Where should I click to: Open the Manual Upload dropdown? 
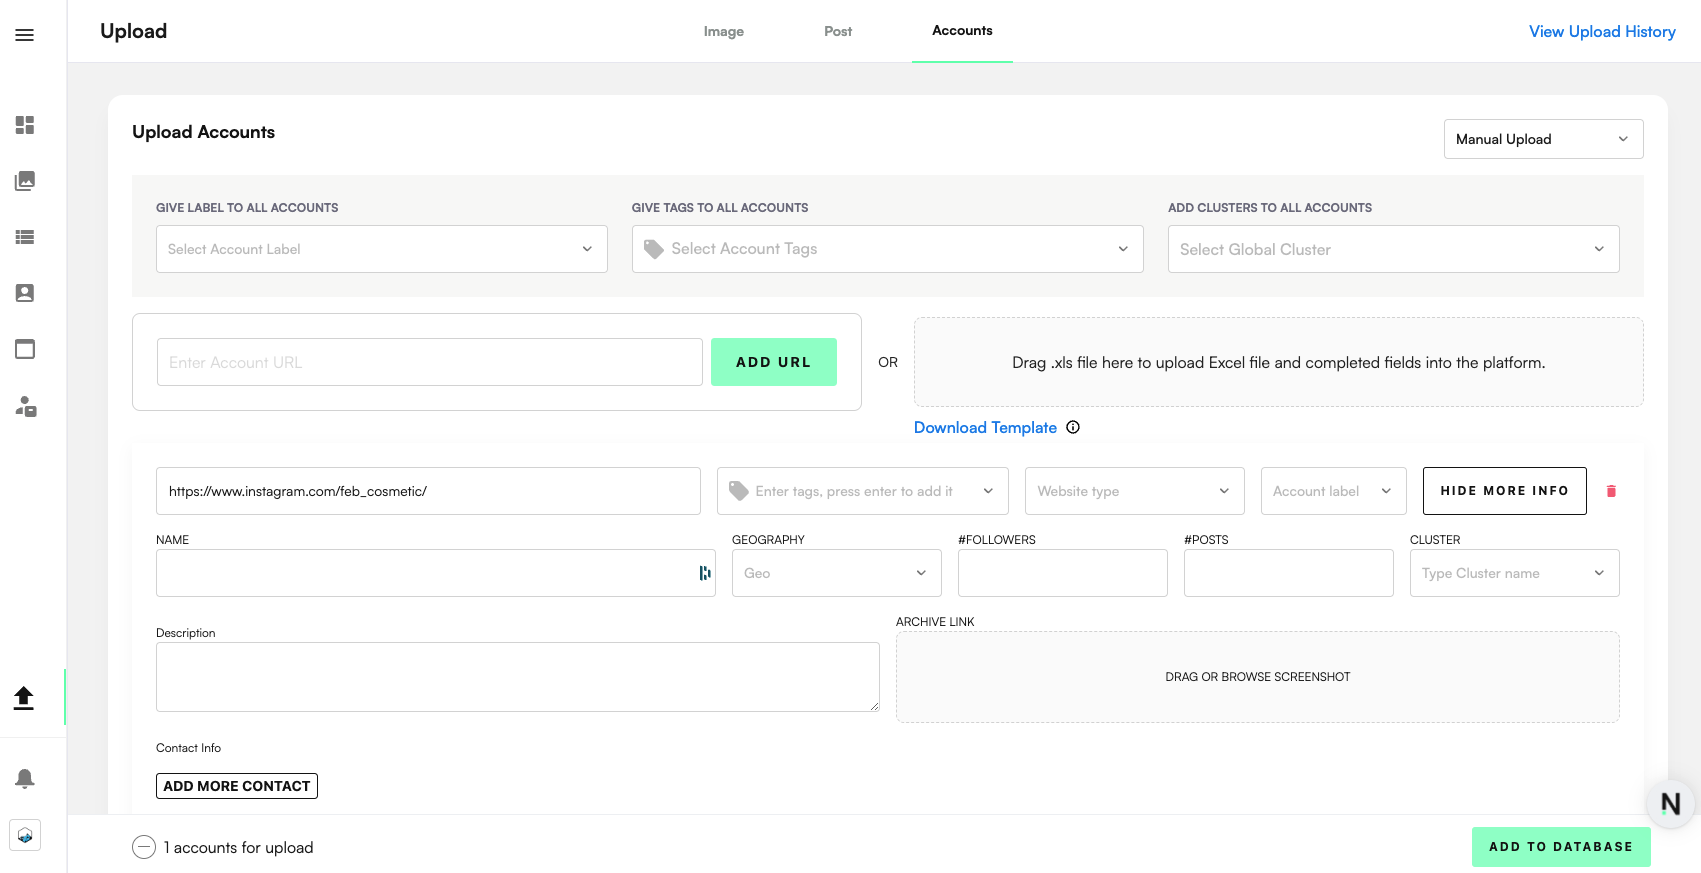pyautogui.click(x=1542, y=139)
